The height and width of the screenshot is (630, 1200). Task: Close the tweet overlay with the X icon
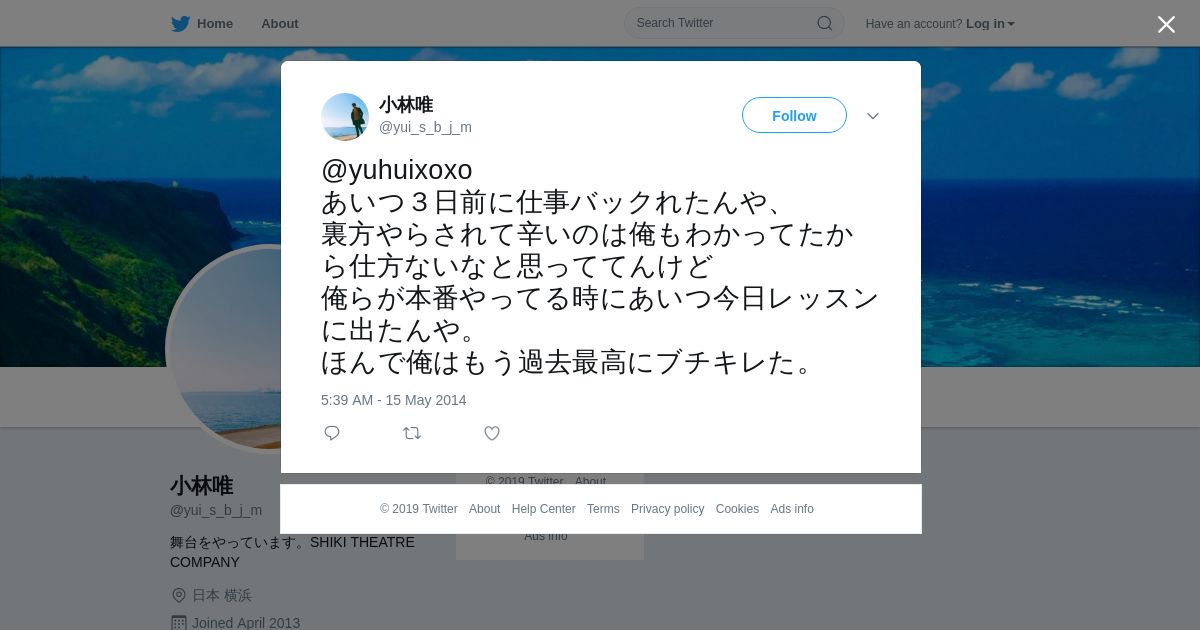coord(1166,24)
